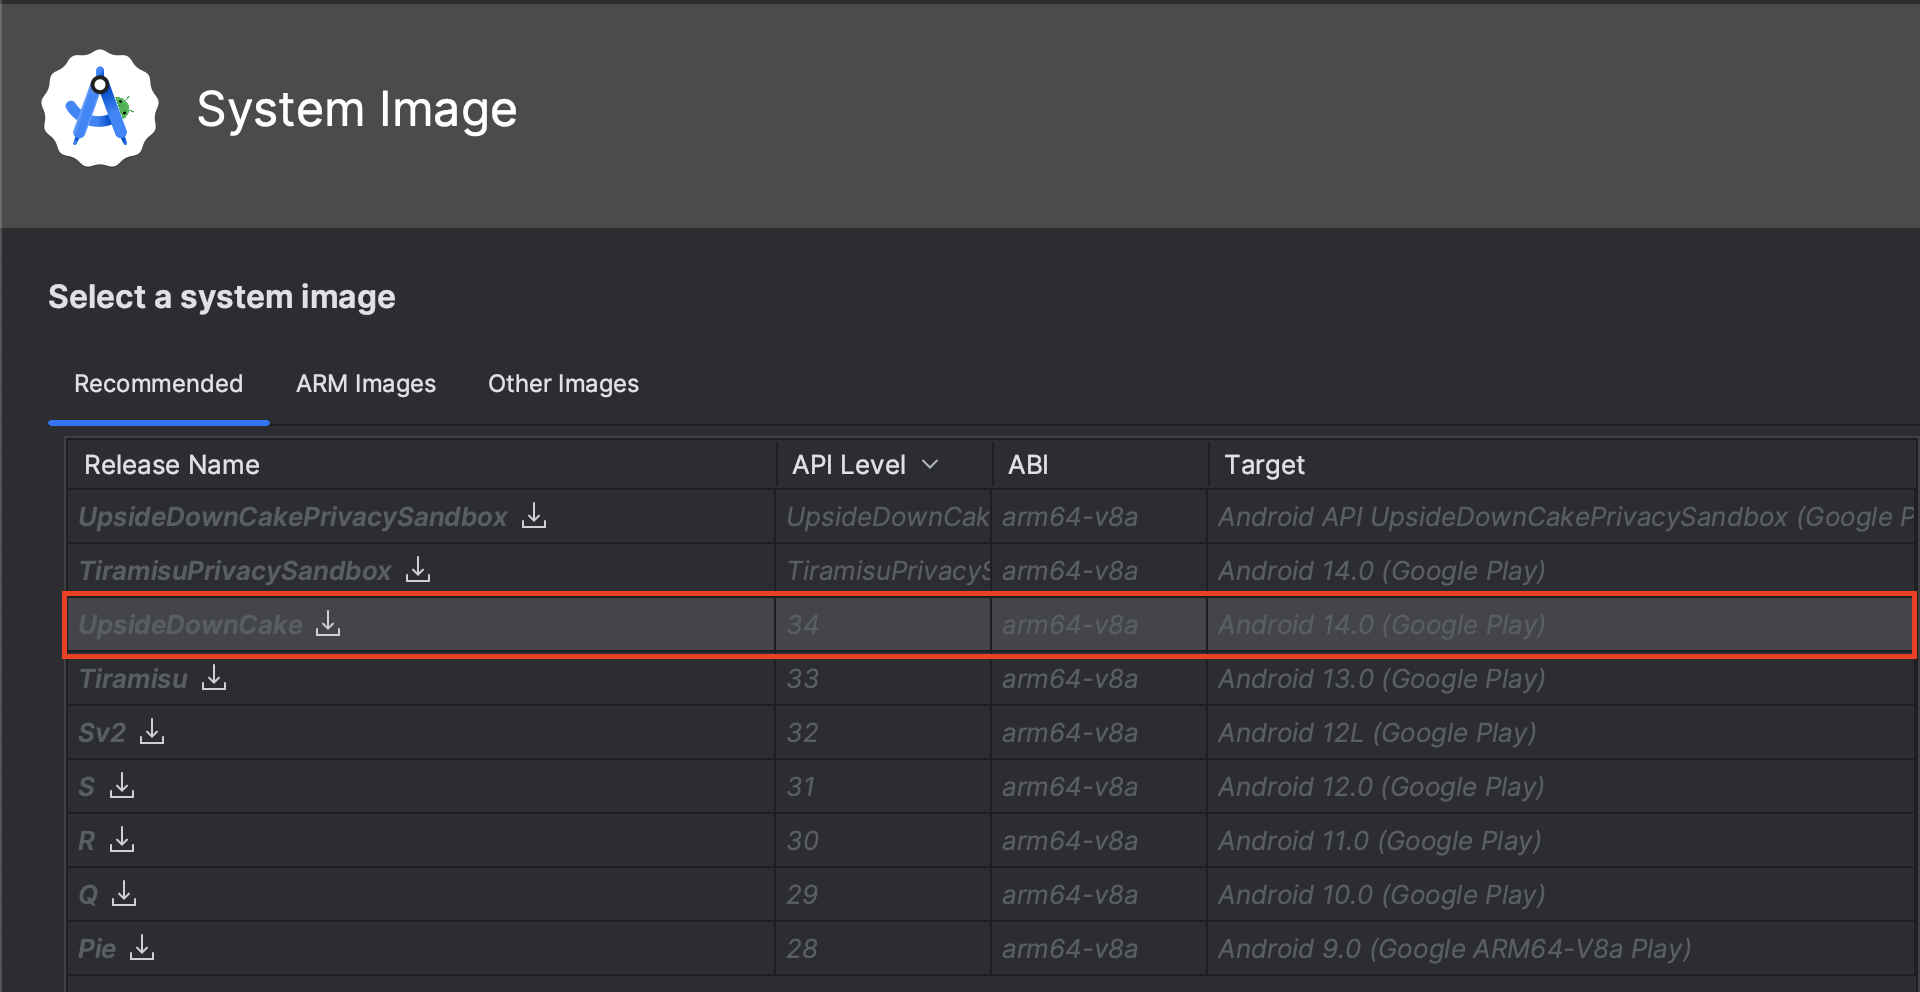
Task: Click the download icon beside release S
Action: (x=122, y=786)
